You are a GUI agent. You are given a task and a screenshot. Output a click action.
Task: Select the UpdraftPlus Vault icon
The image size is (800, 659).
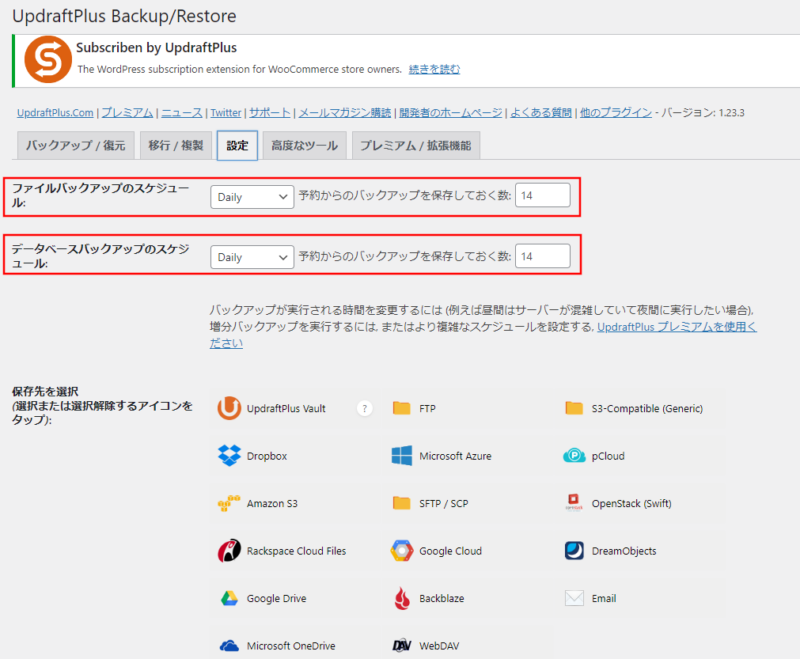[x=229, y=408]
